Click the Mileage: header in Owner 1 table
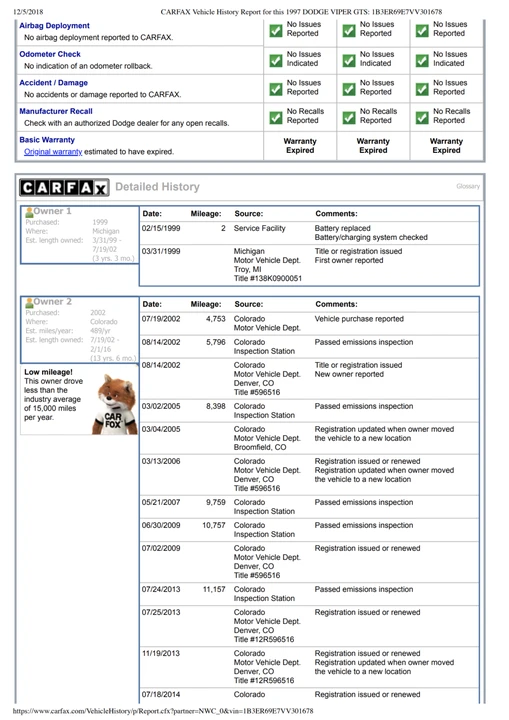The height and width of the screenshot is (720, 509). (206, 214)
